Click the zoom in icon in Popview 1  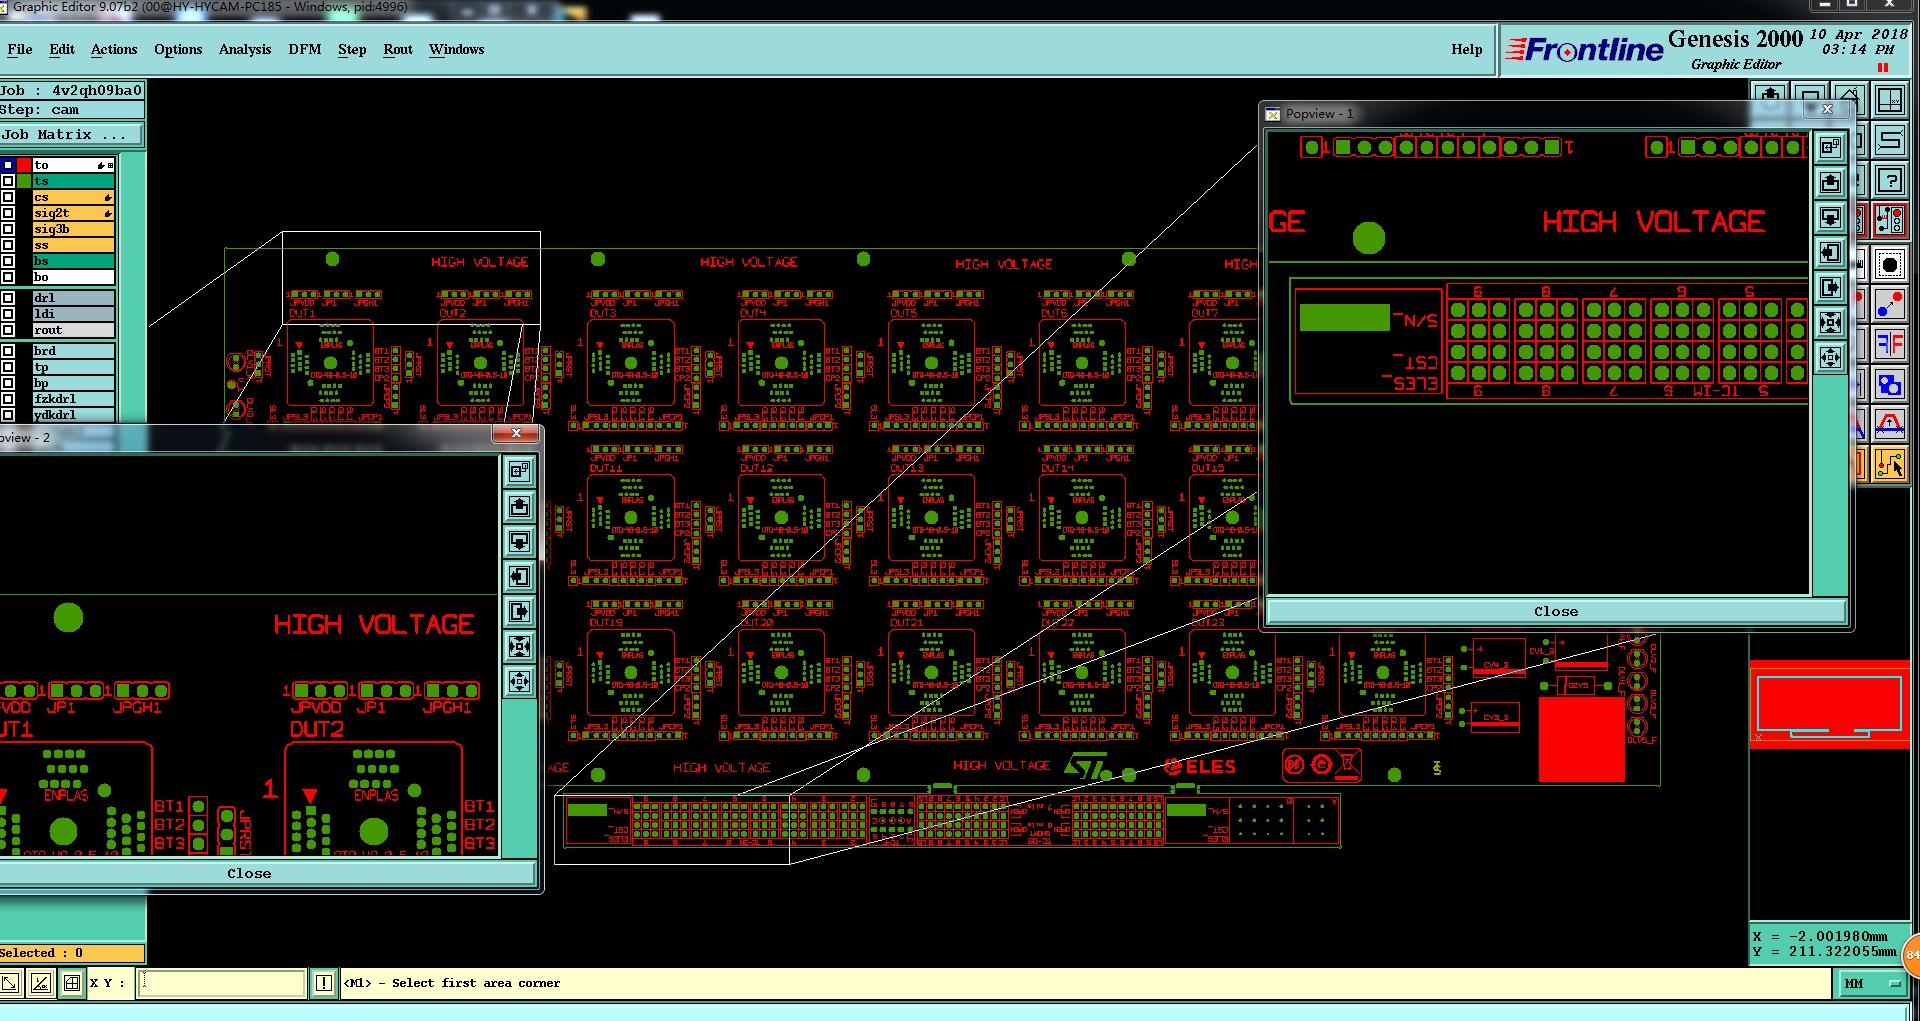click(x=1830, y=322)
